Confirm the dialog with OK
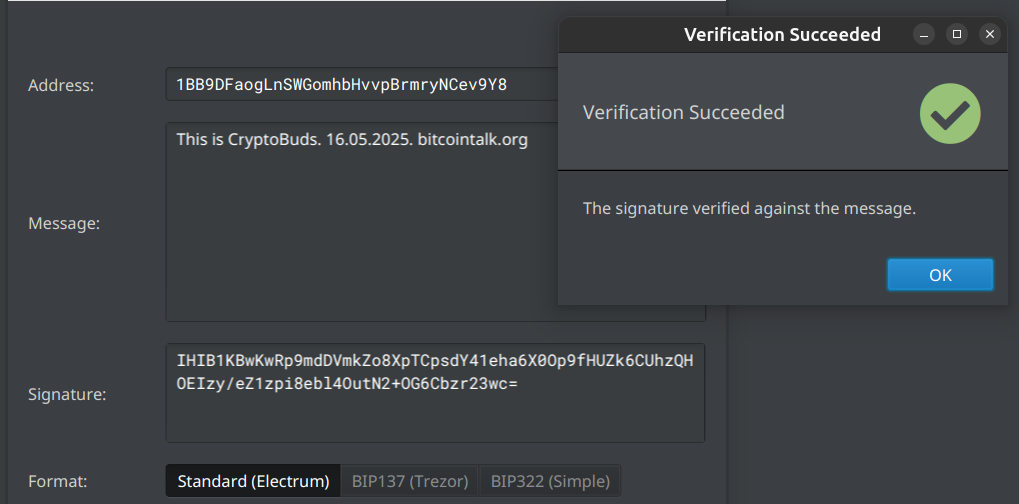Viewport: 1019px width, 504px height. 940,275
